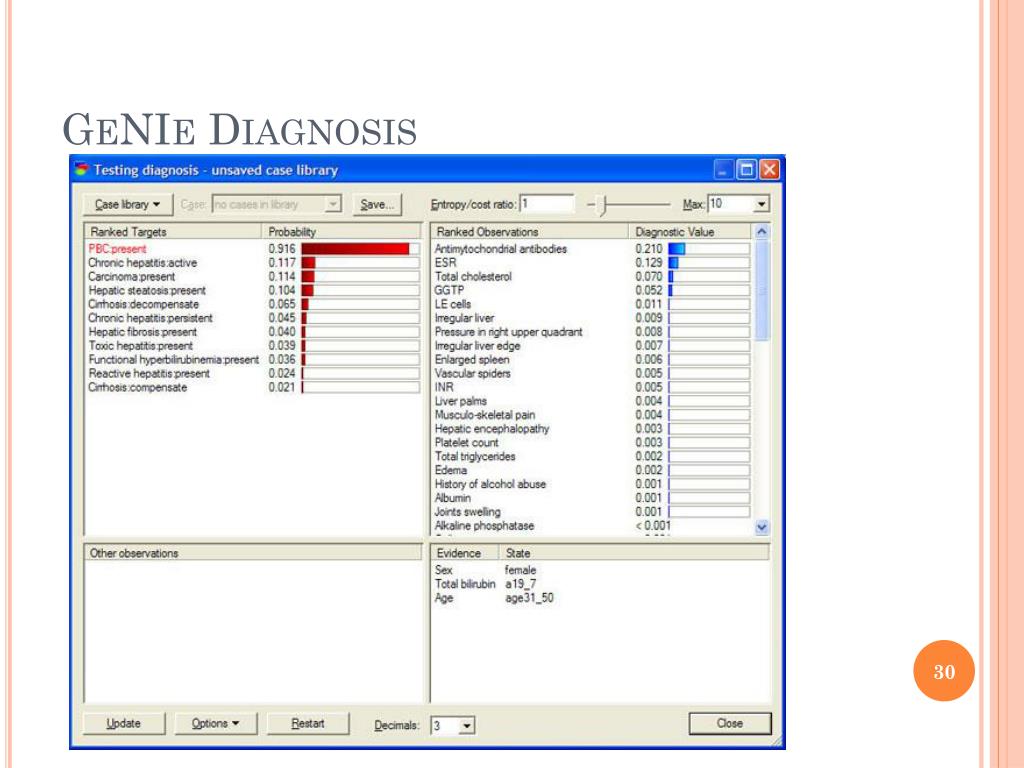Select Cirrhosis:compensate target
Image resolution: width=1024 pixels, height=768 pixels.
tap(253, 387)
